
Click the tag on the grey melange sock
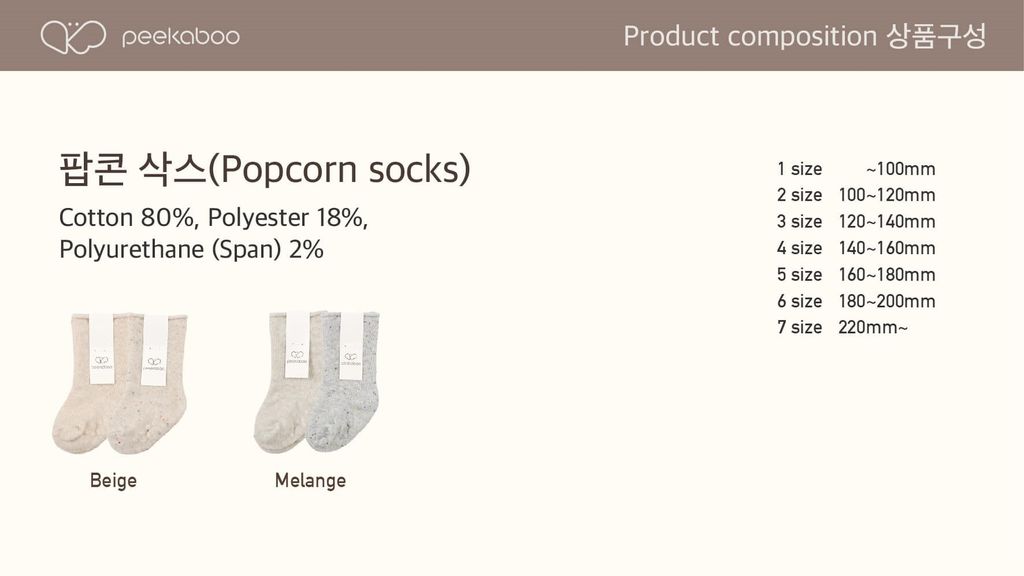pos(351,346)
